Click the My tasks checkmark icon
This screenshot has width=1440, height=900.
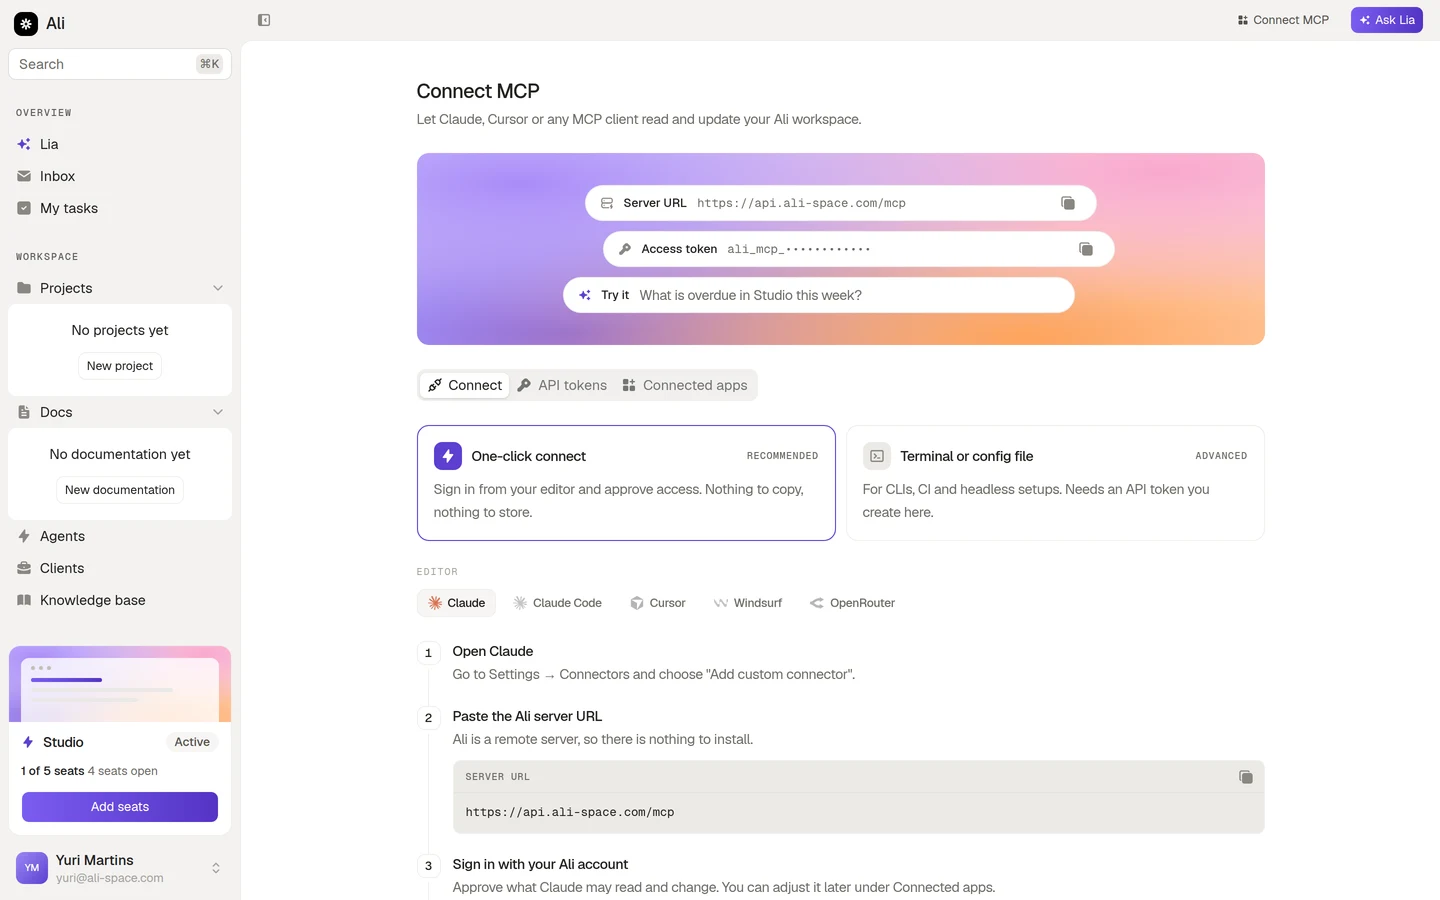click(24, 208)
